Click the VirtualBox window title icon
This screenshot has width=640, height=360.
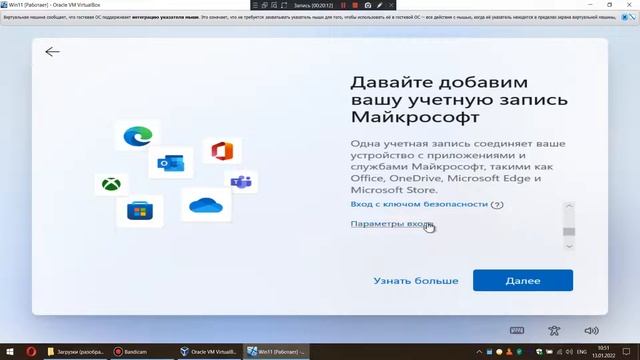coord(4,5)
